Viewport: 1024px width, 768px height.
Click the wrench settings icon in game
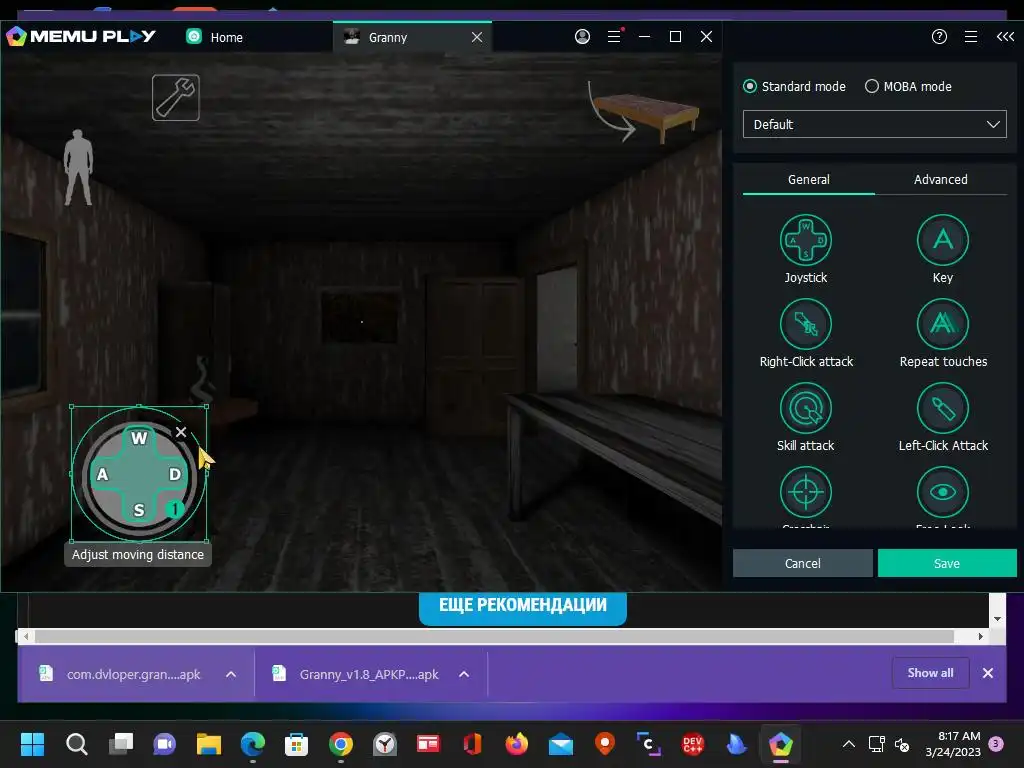[x=176, y=98]
